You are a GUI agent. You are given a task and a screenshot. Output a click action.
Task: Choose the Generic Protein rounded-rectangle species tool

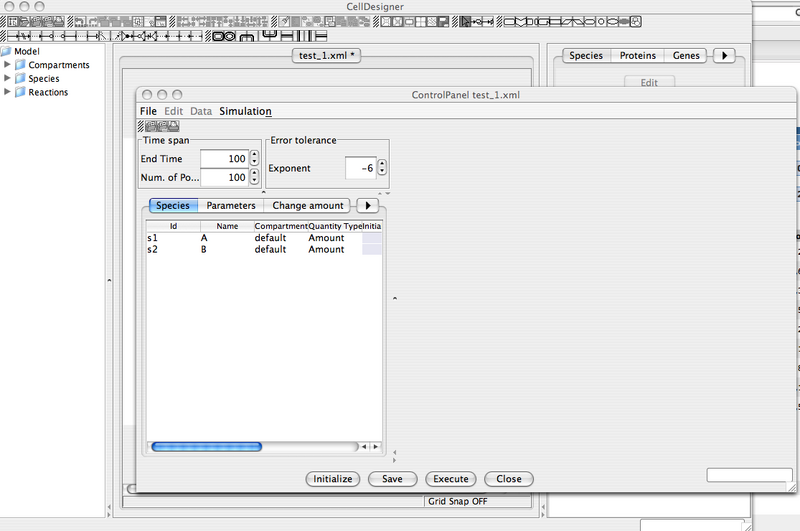pos(510,21)
